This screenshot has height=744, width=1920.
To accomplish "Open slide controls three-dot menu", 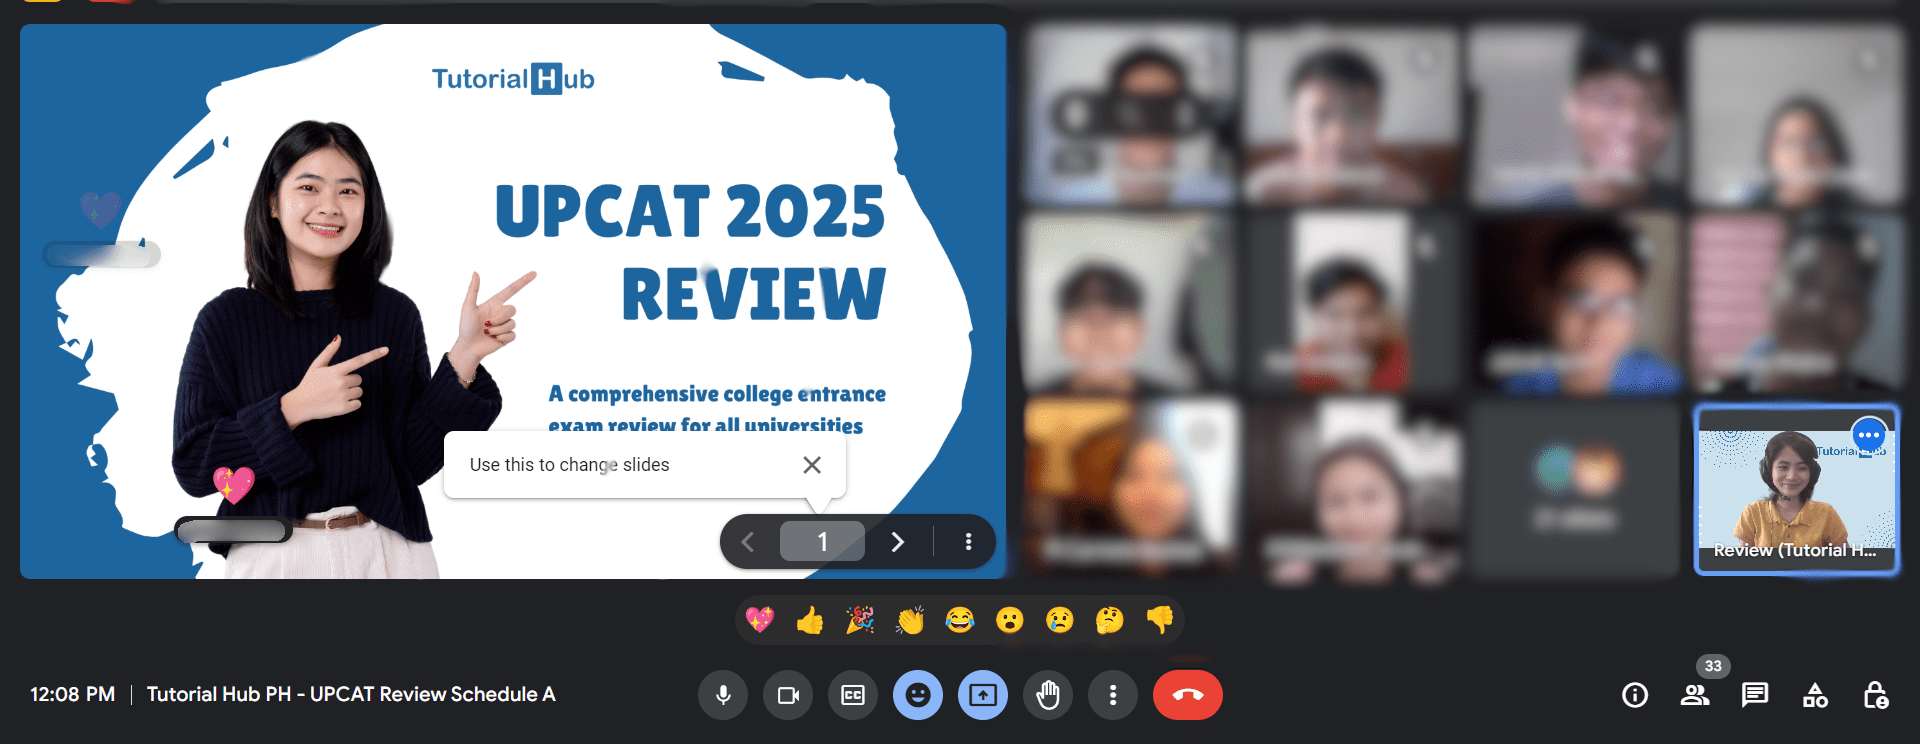I will pos(968,542).
